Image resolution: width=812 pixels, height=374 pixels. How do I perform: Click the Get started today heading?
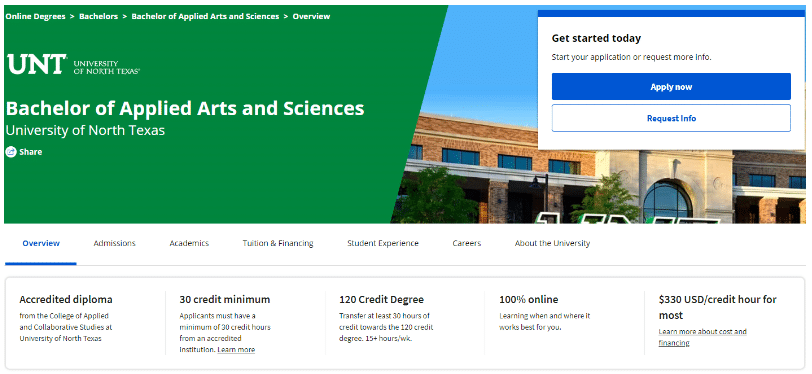click(596, 38)
